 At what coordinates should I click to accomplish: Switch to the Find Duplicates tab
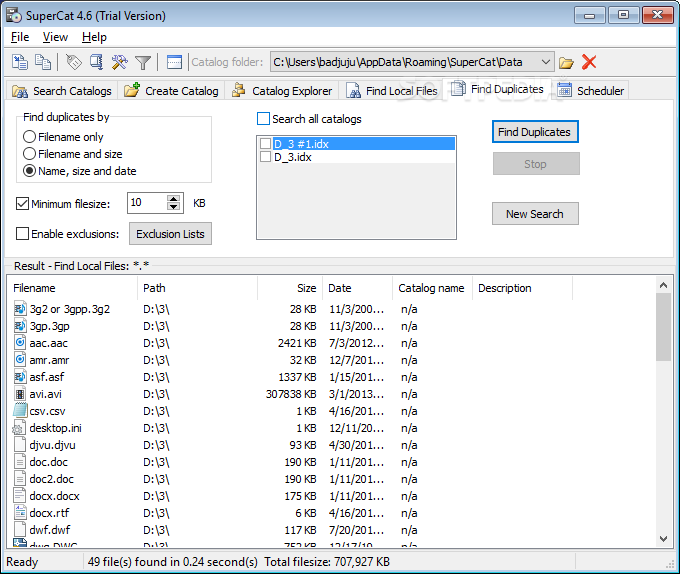[x=497, y=89]
